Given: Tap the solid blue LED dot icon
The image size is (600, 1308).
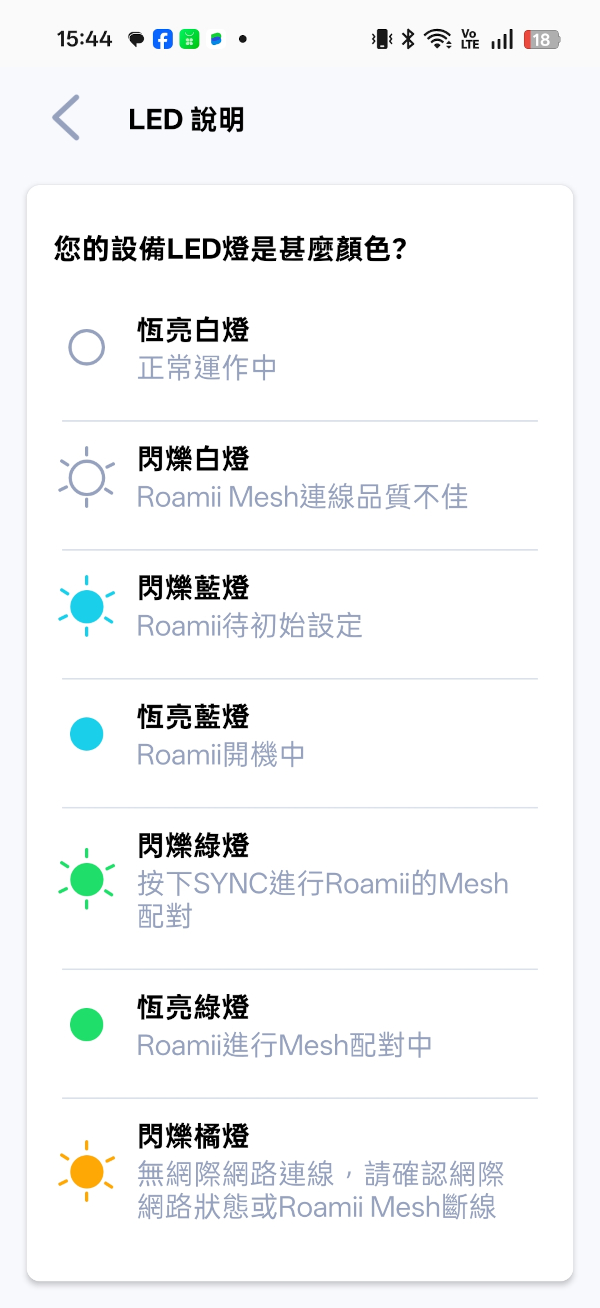Looking at the screenshot, I should coord(86,733).
